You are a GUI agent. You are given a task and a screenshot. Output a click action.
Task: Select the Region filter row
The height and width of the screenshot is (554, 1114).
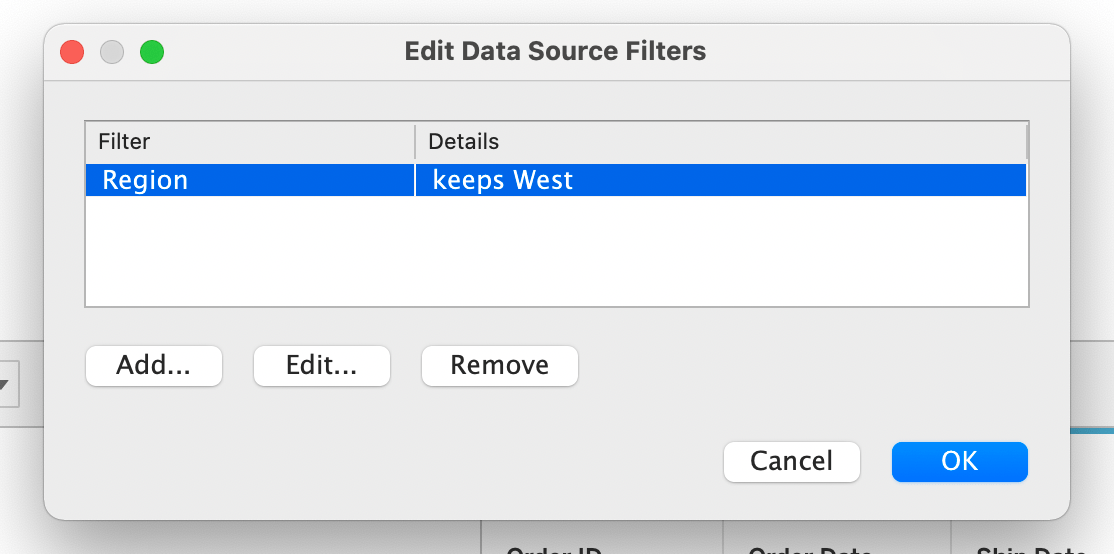146,180
